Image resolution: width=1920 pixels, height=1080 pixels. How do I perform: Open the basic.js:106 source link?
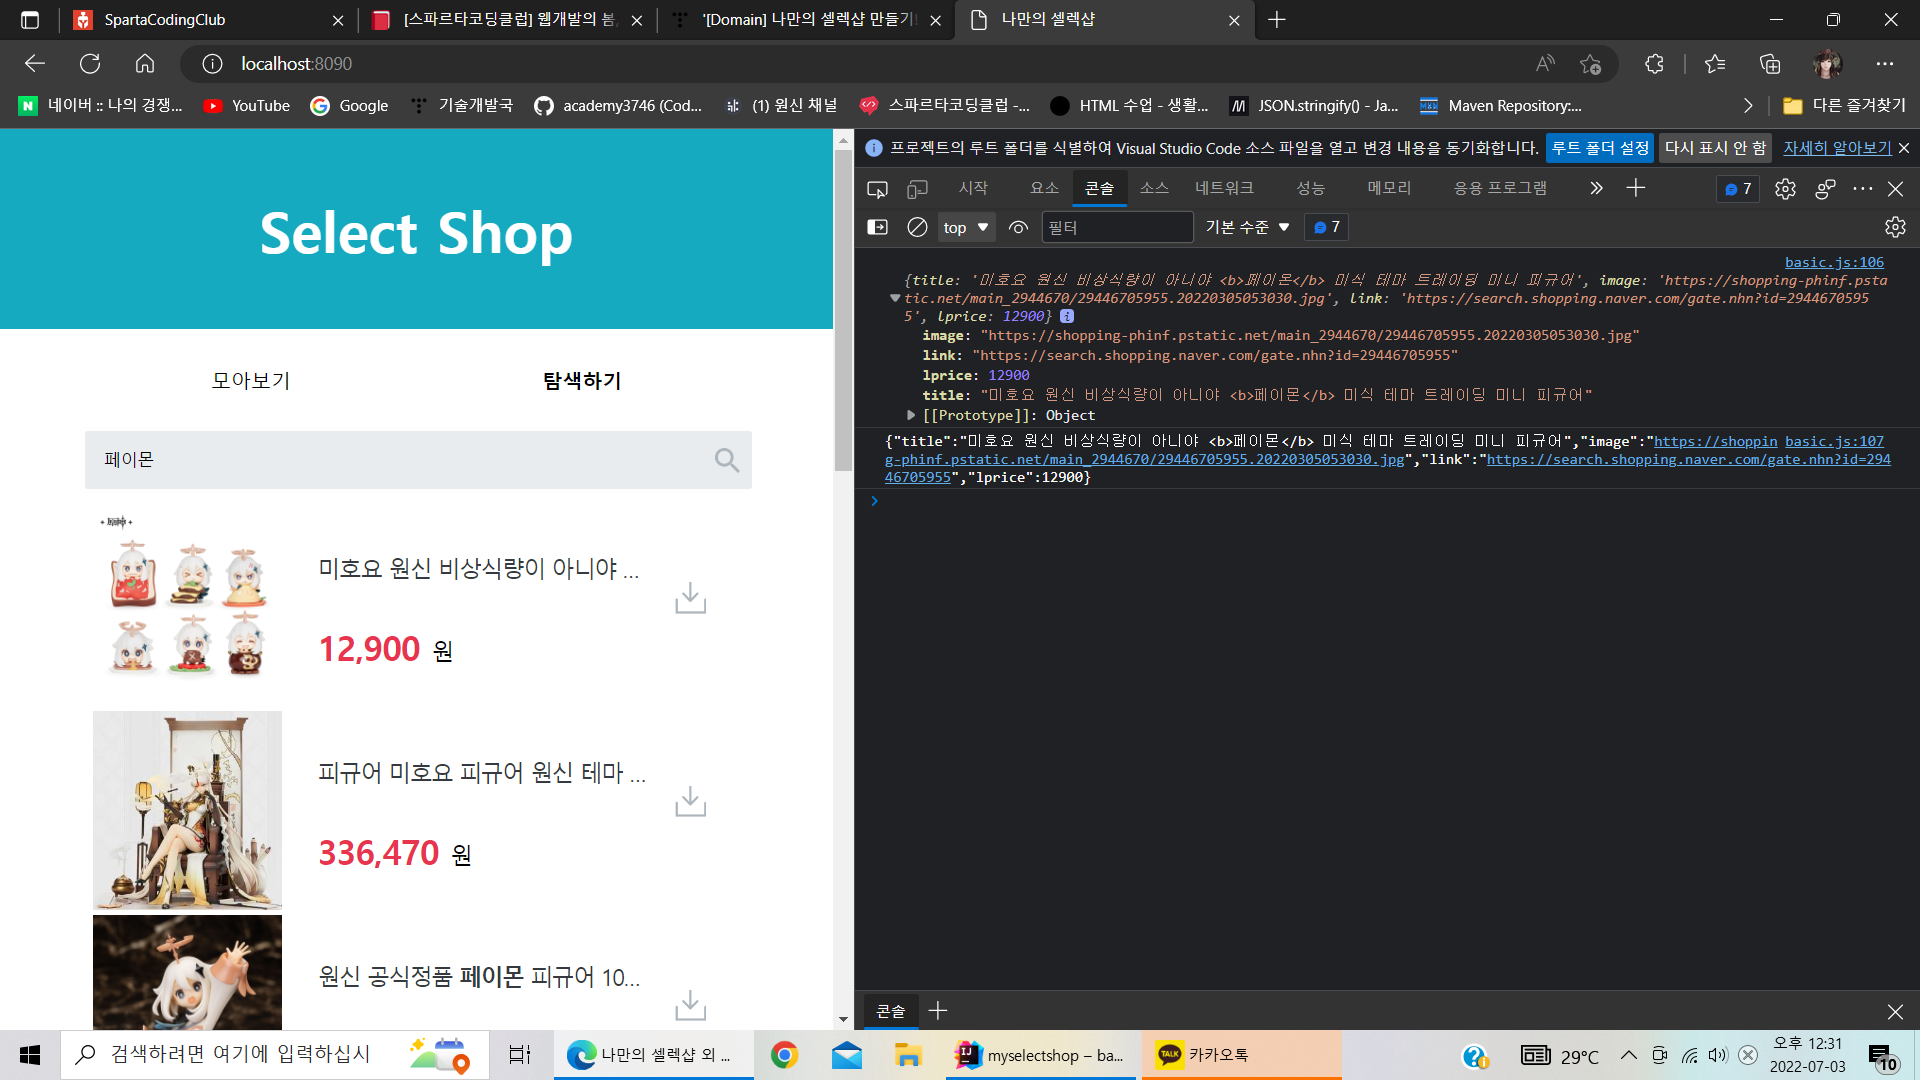[x=1834, y=262]
